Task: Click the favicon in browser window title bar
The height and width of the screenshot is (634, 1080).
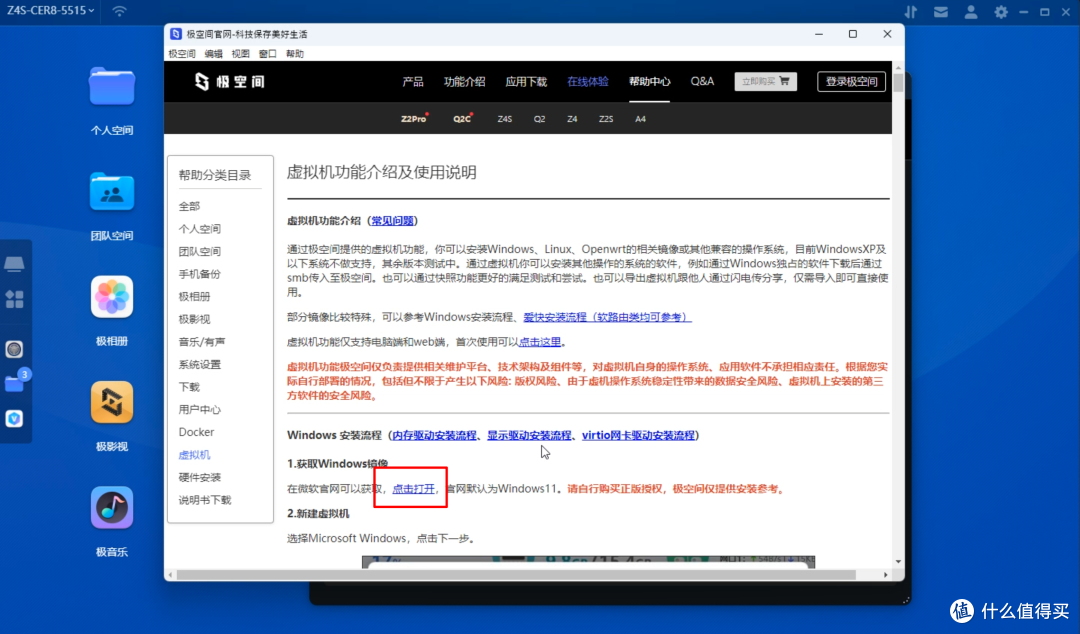Action: pyautogui.click(x=176, y=34)
